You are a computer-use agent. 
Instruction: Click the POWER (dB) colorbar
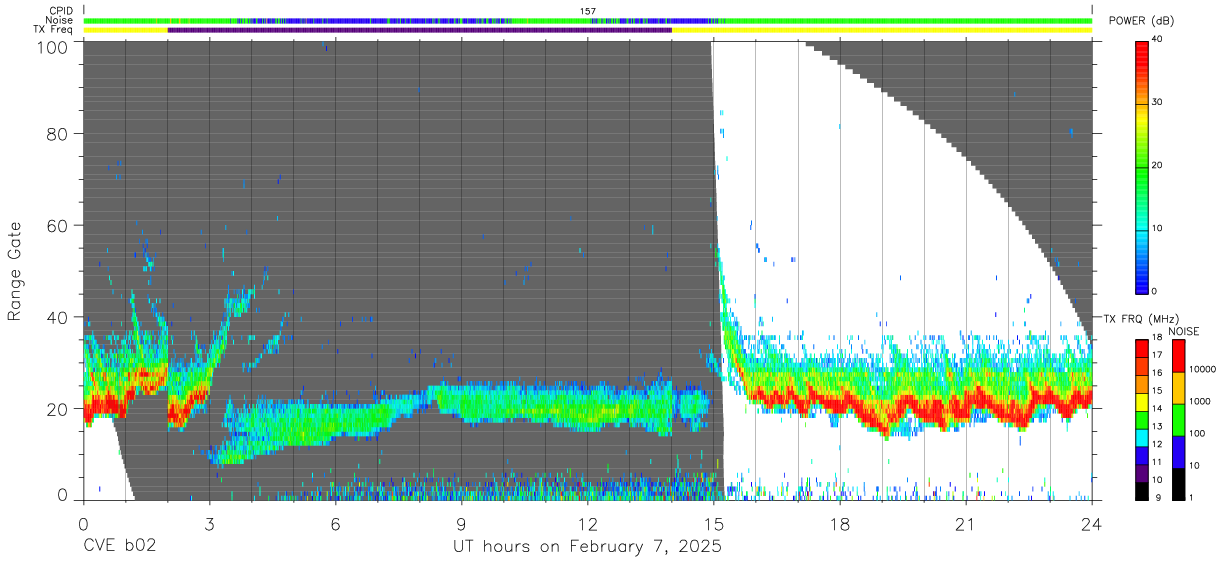(x=1142, y=166)
